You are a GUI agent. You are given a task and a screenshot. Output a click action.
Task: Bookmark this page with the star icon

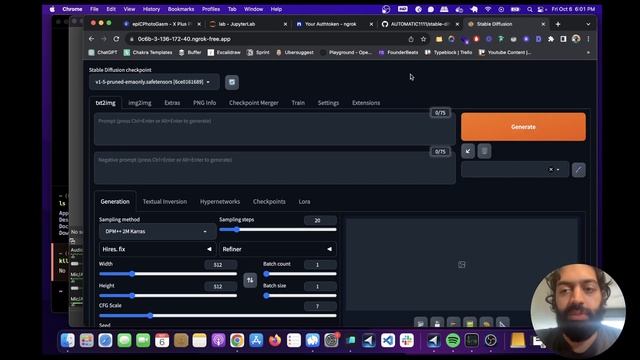tap(424, 39)
